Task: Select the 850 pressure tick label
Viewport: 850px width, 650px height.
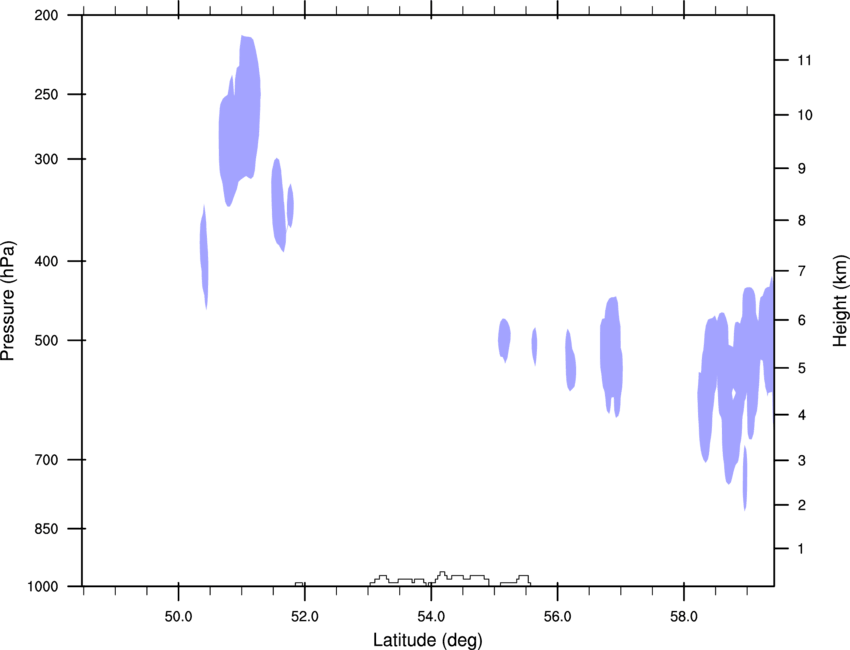Action: click(x=46, y=529)
